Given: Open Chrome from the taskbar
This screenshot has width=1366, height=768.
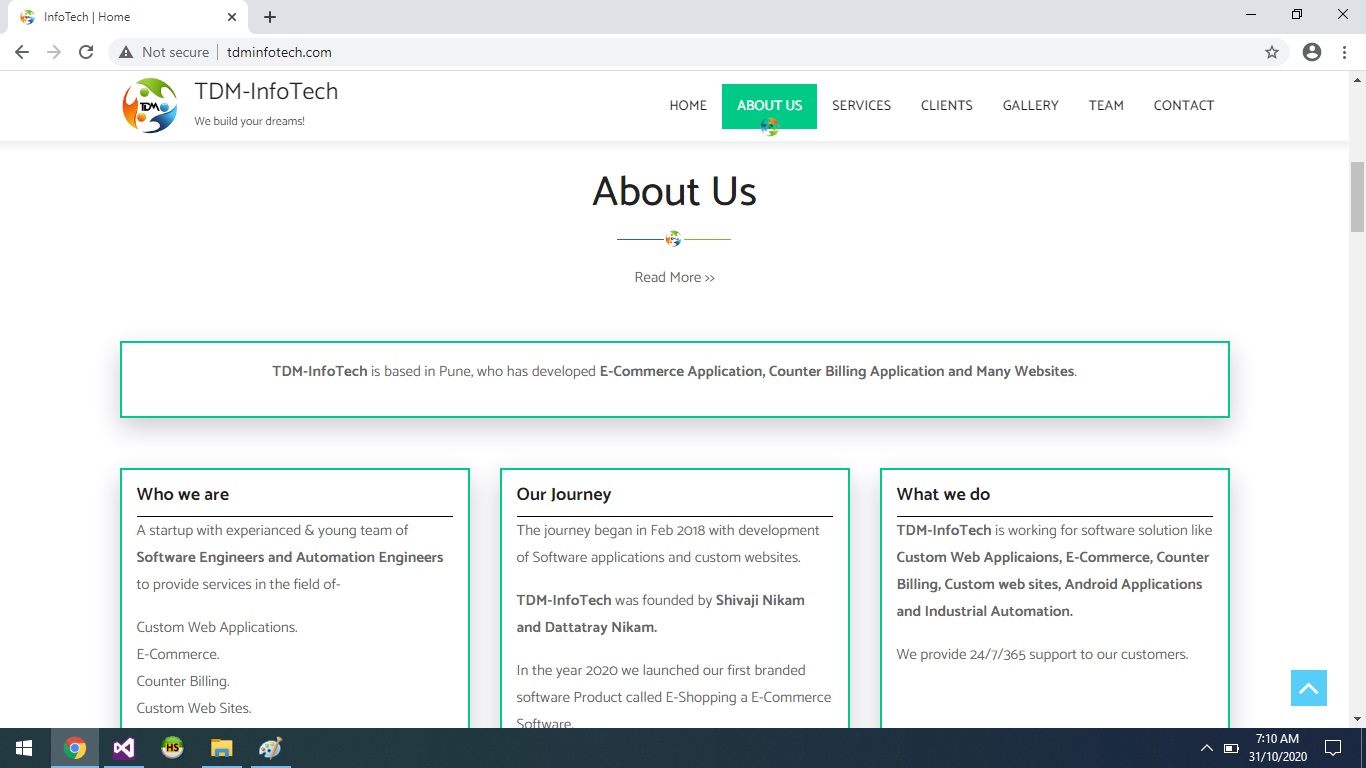Looking at the screenshot, I should [75, 748].
